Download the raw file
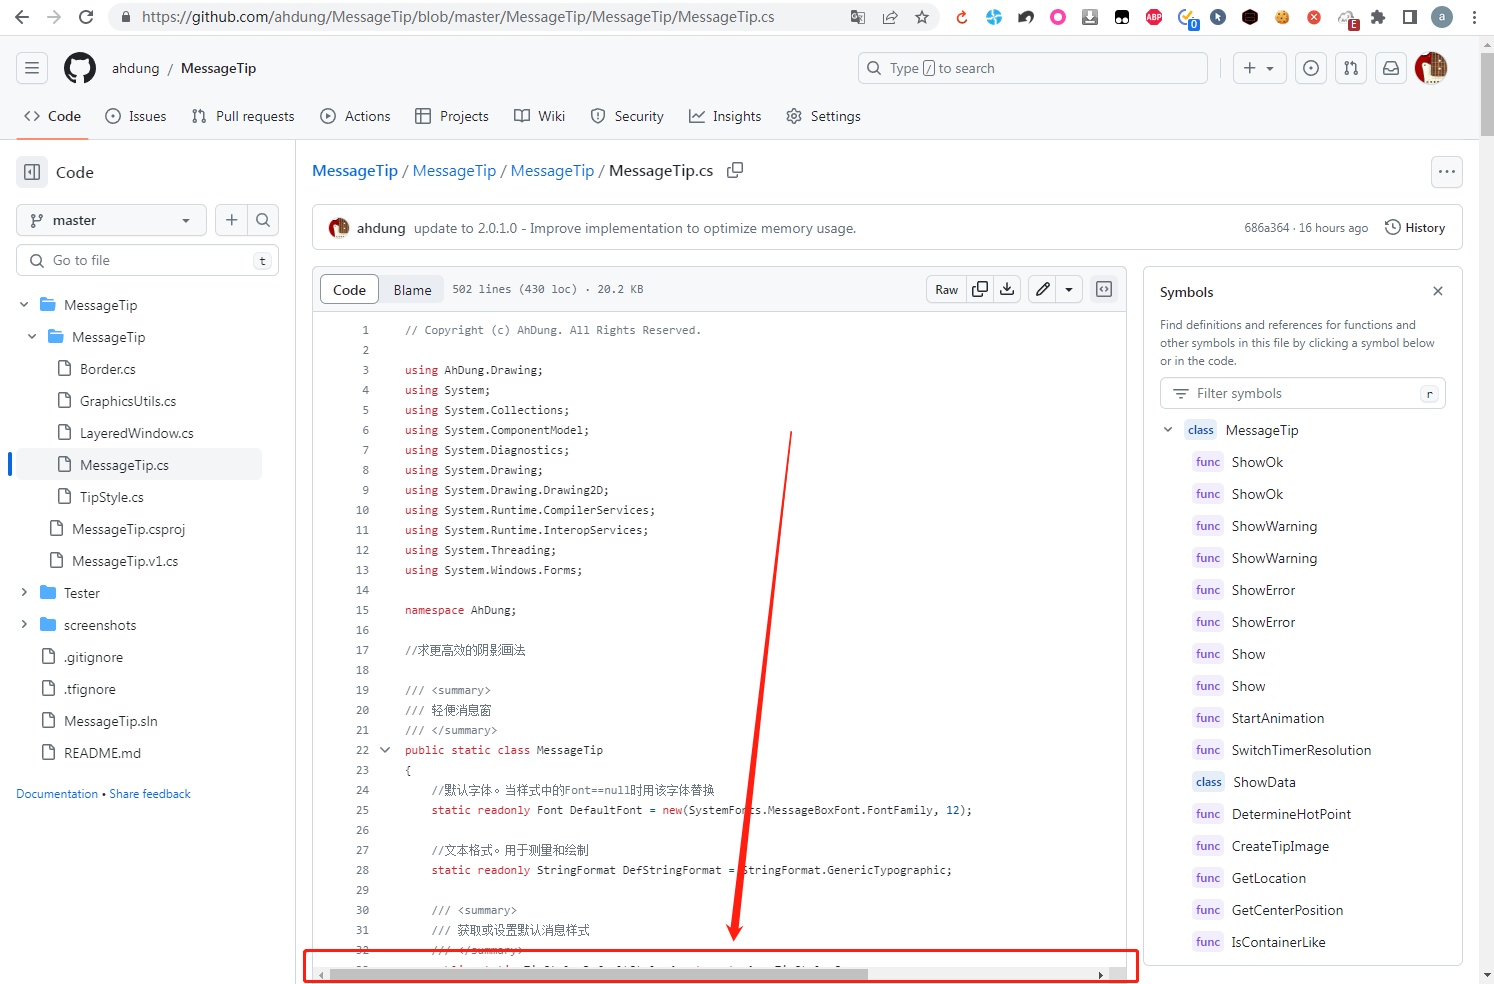Screen dimensions: 1494x984 pyautogui.click(x=1007, y=288)
